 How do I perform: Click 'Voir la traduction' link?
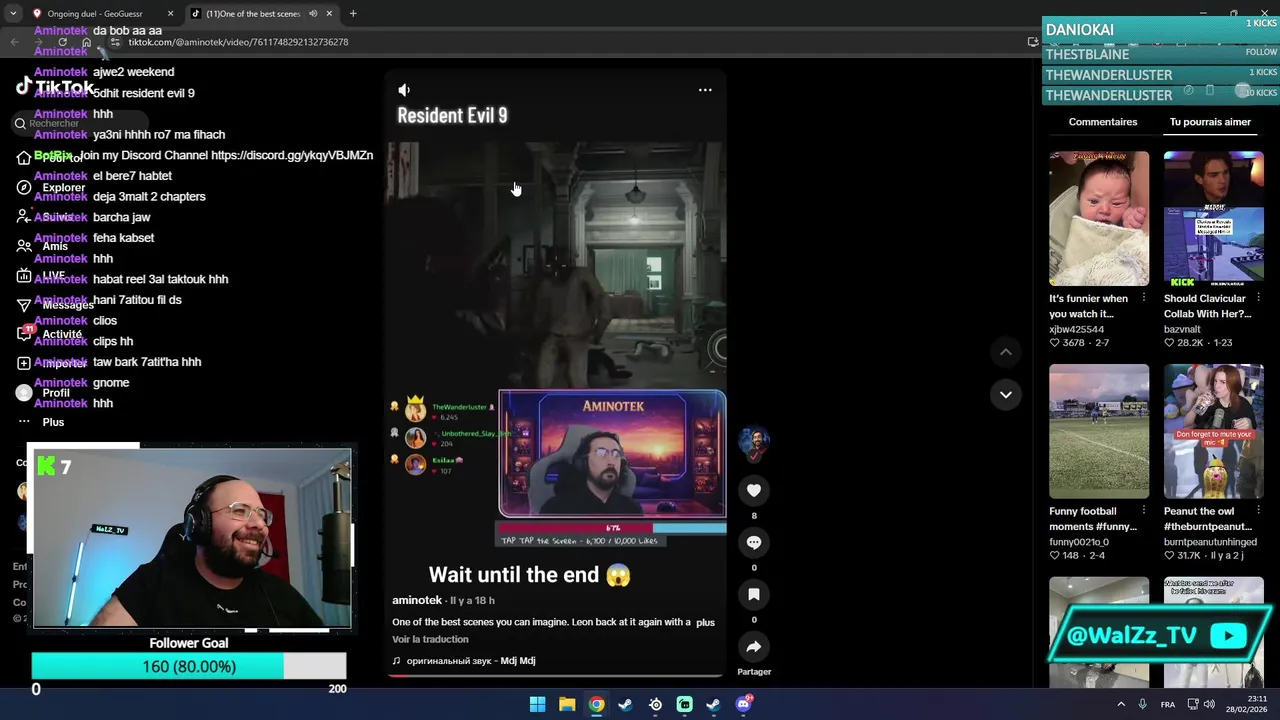pyautogui.click(x=430, y=640)
